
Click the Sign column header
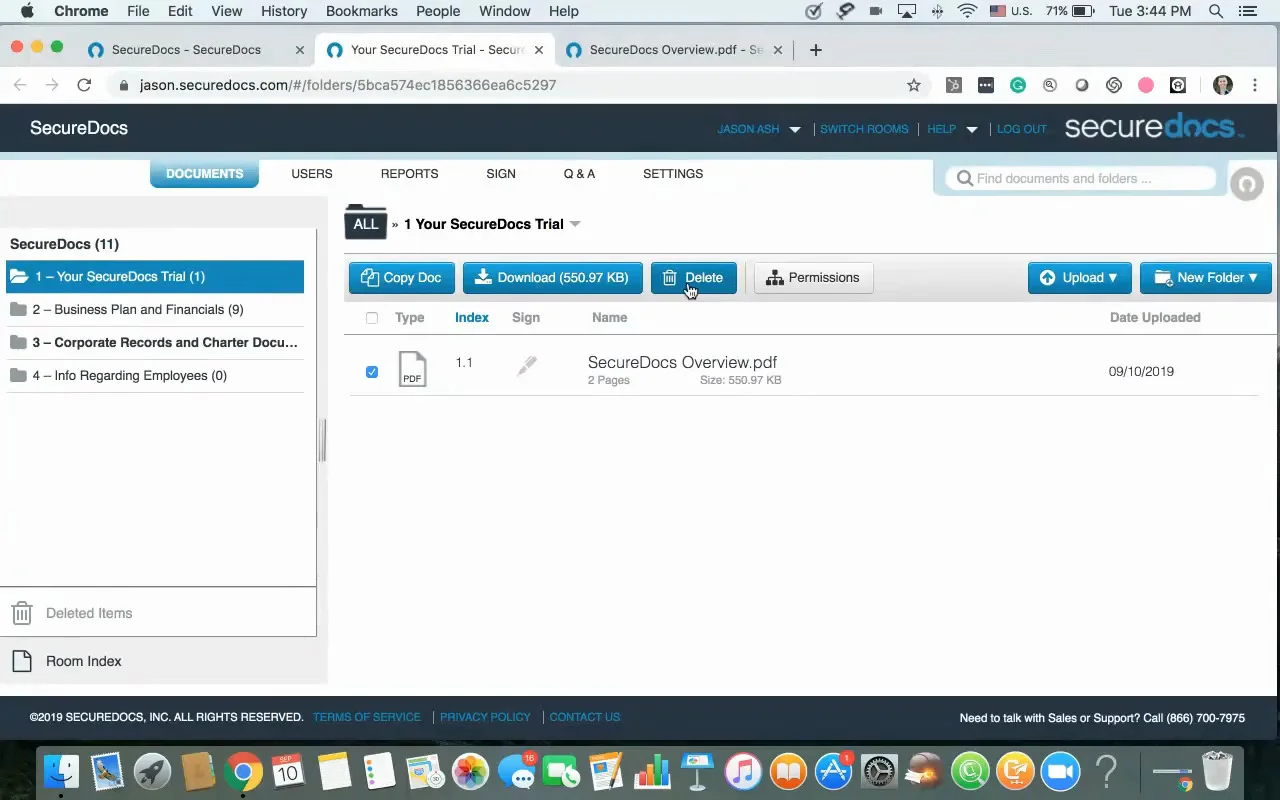click(526, 317)
